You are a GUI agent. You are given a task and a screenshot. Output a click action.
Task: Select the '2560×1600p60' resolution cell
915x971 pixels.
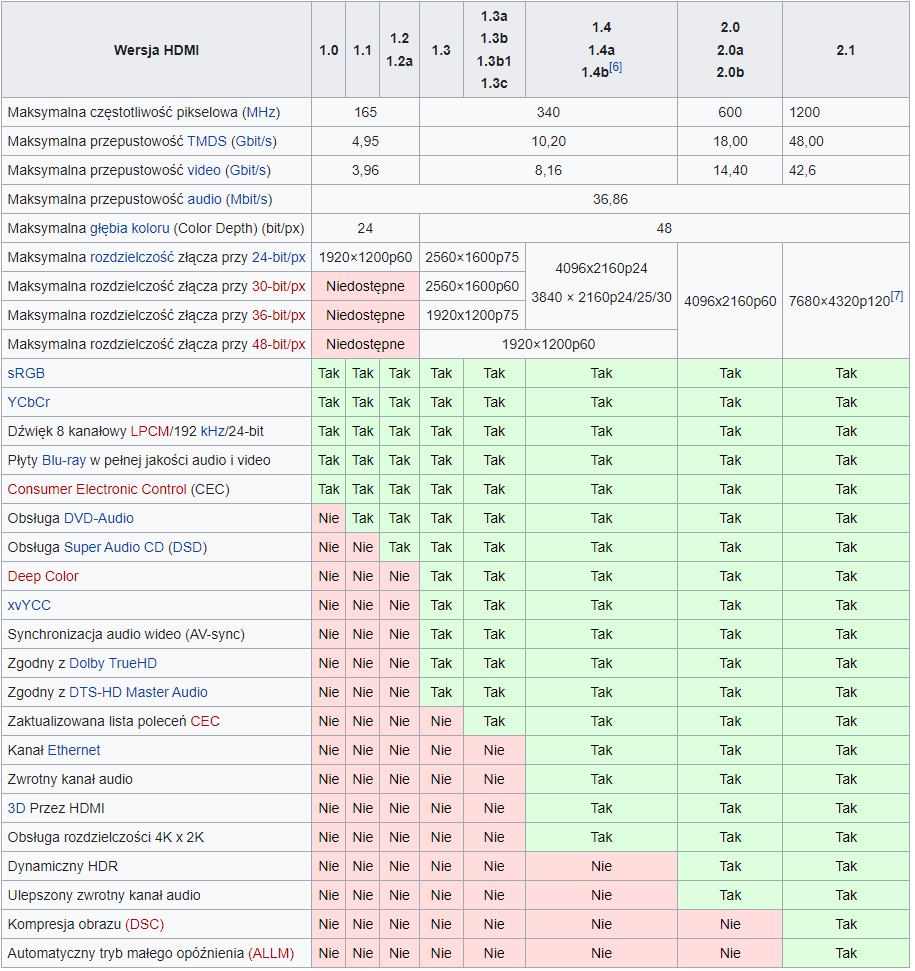472,287
